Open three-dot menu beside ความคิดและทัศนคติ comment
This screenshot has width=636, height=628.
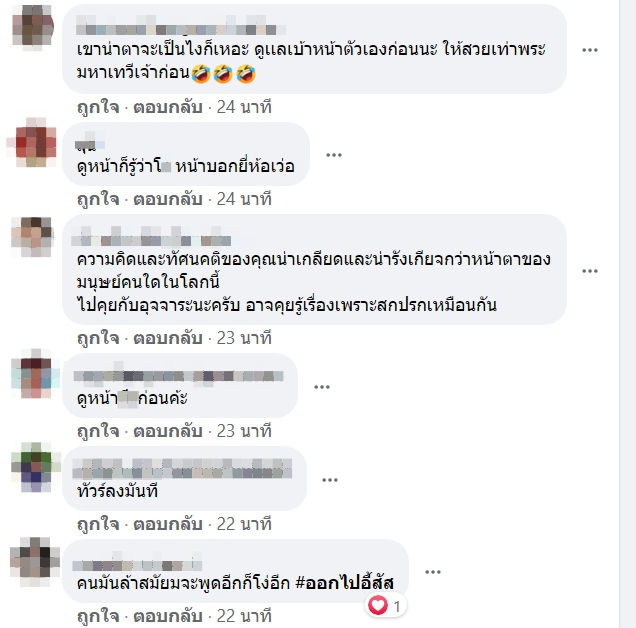590,271
